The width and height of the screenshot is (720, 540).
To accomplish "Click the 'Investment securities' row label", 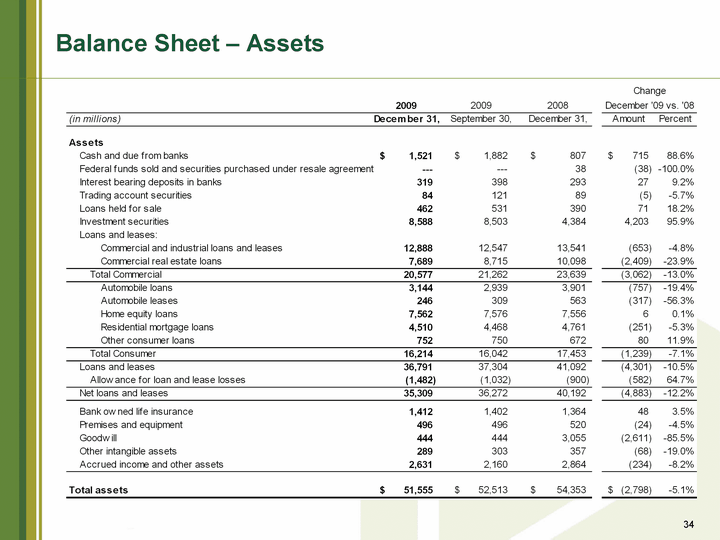I will coord(124,222).
